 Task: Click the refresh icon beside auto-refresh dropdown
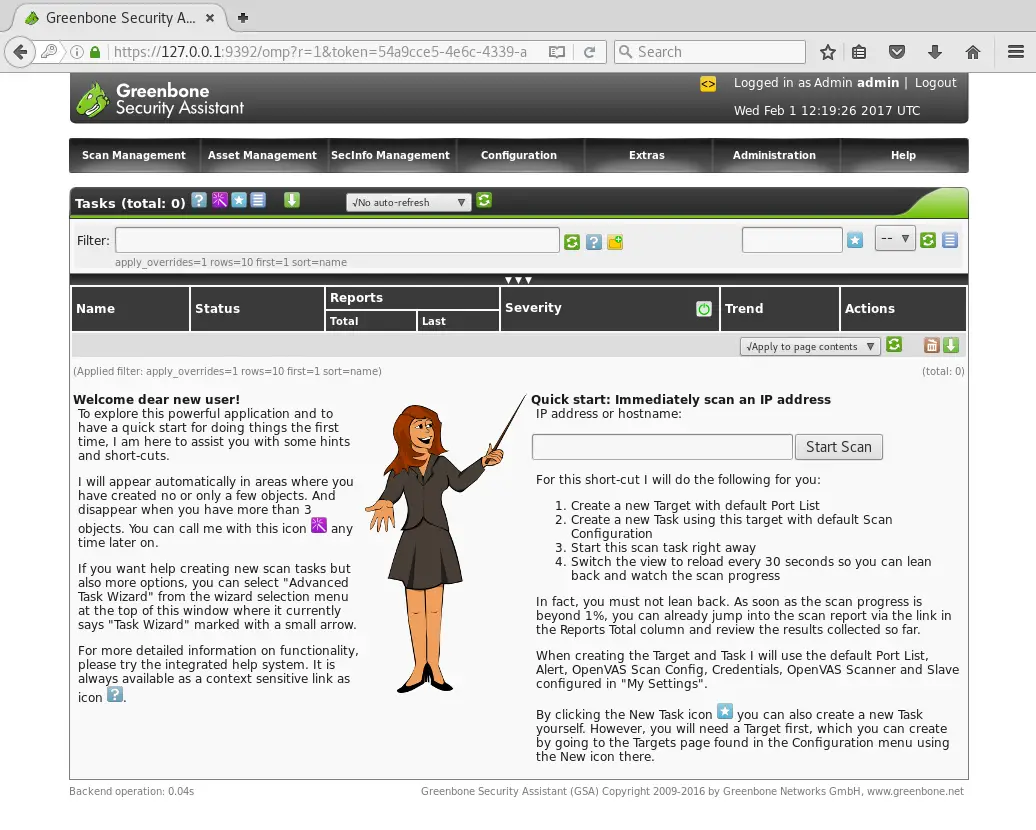pos(484,200)
